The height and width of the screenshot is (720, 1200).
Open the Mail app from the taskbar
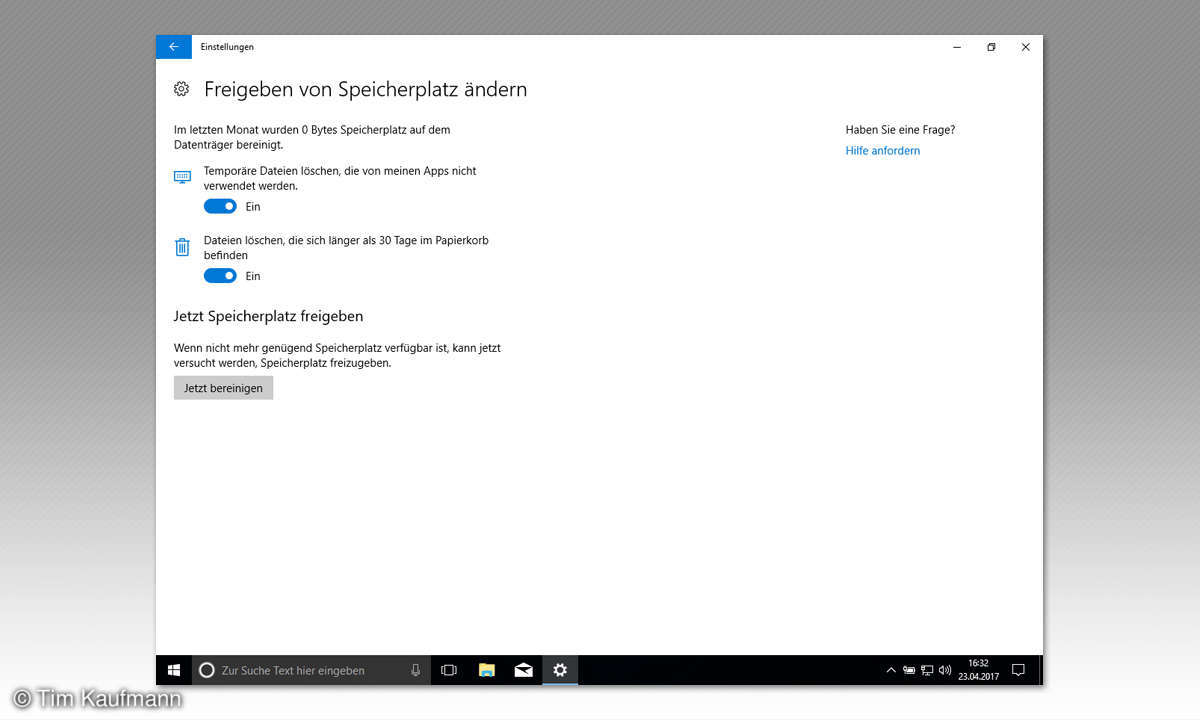pos(523,670)
